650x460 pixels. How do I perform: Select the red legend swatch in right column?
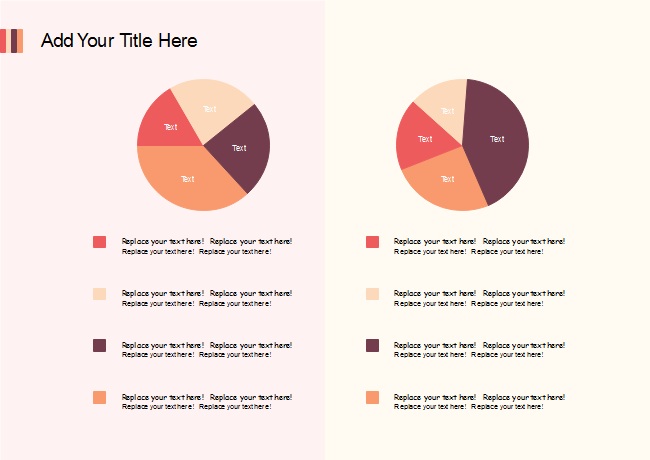coord(372,242)
